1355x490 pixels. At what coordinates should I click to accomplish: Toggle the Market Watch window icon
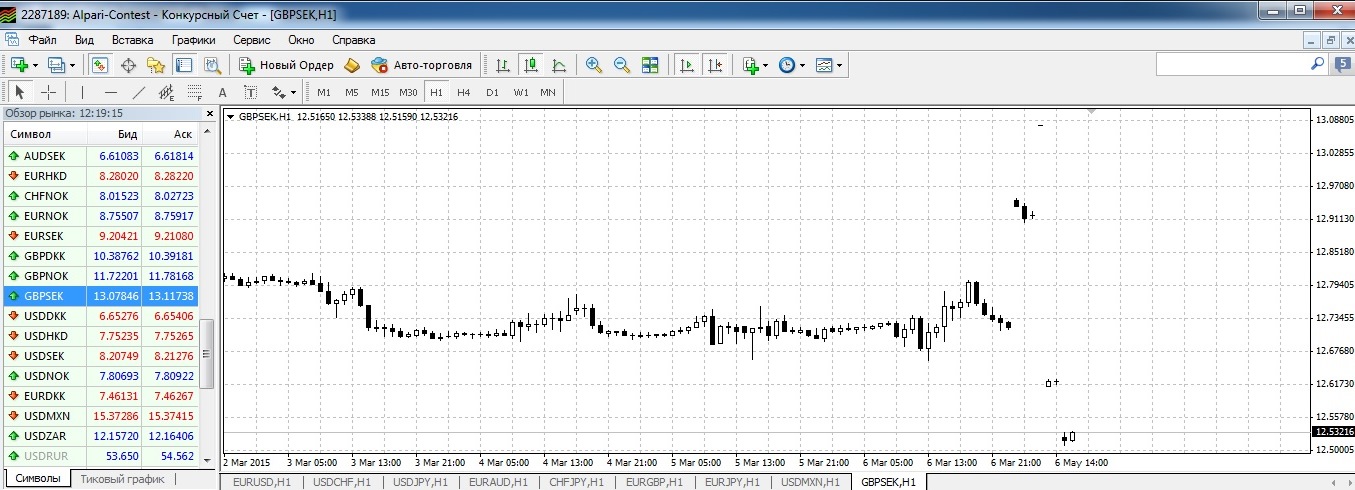100,65
